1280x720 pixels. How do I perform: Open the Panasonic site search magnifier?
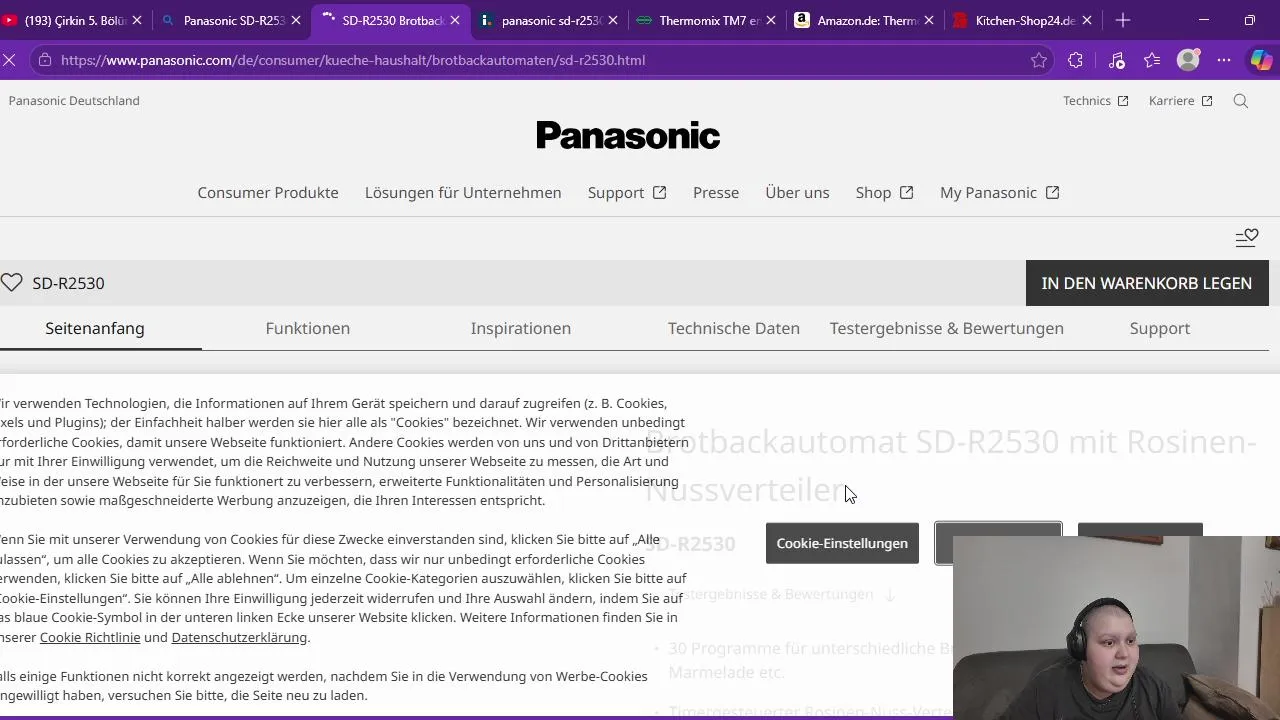[x=1241, y=101]
